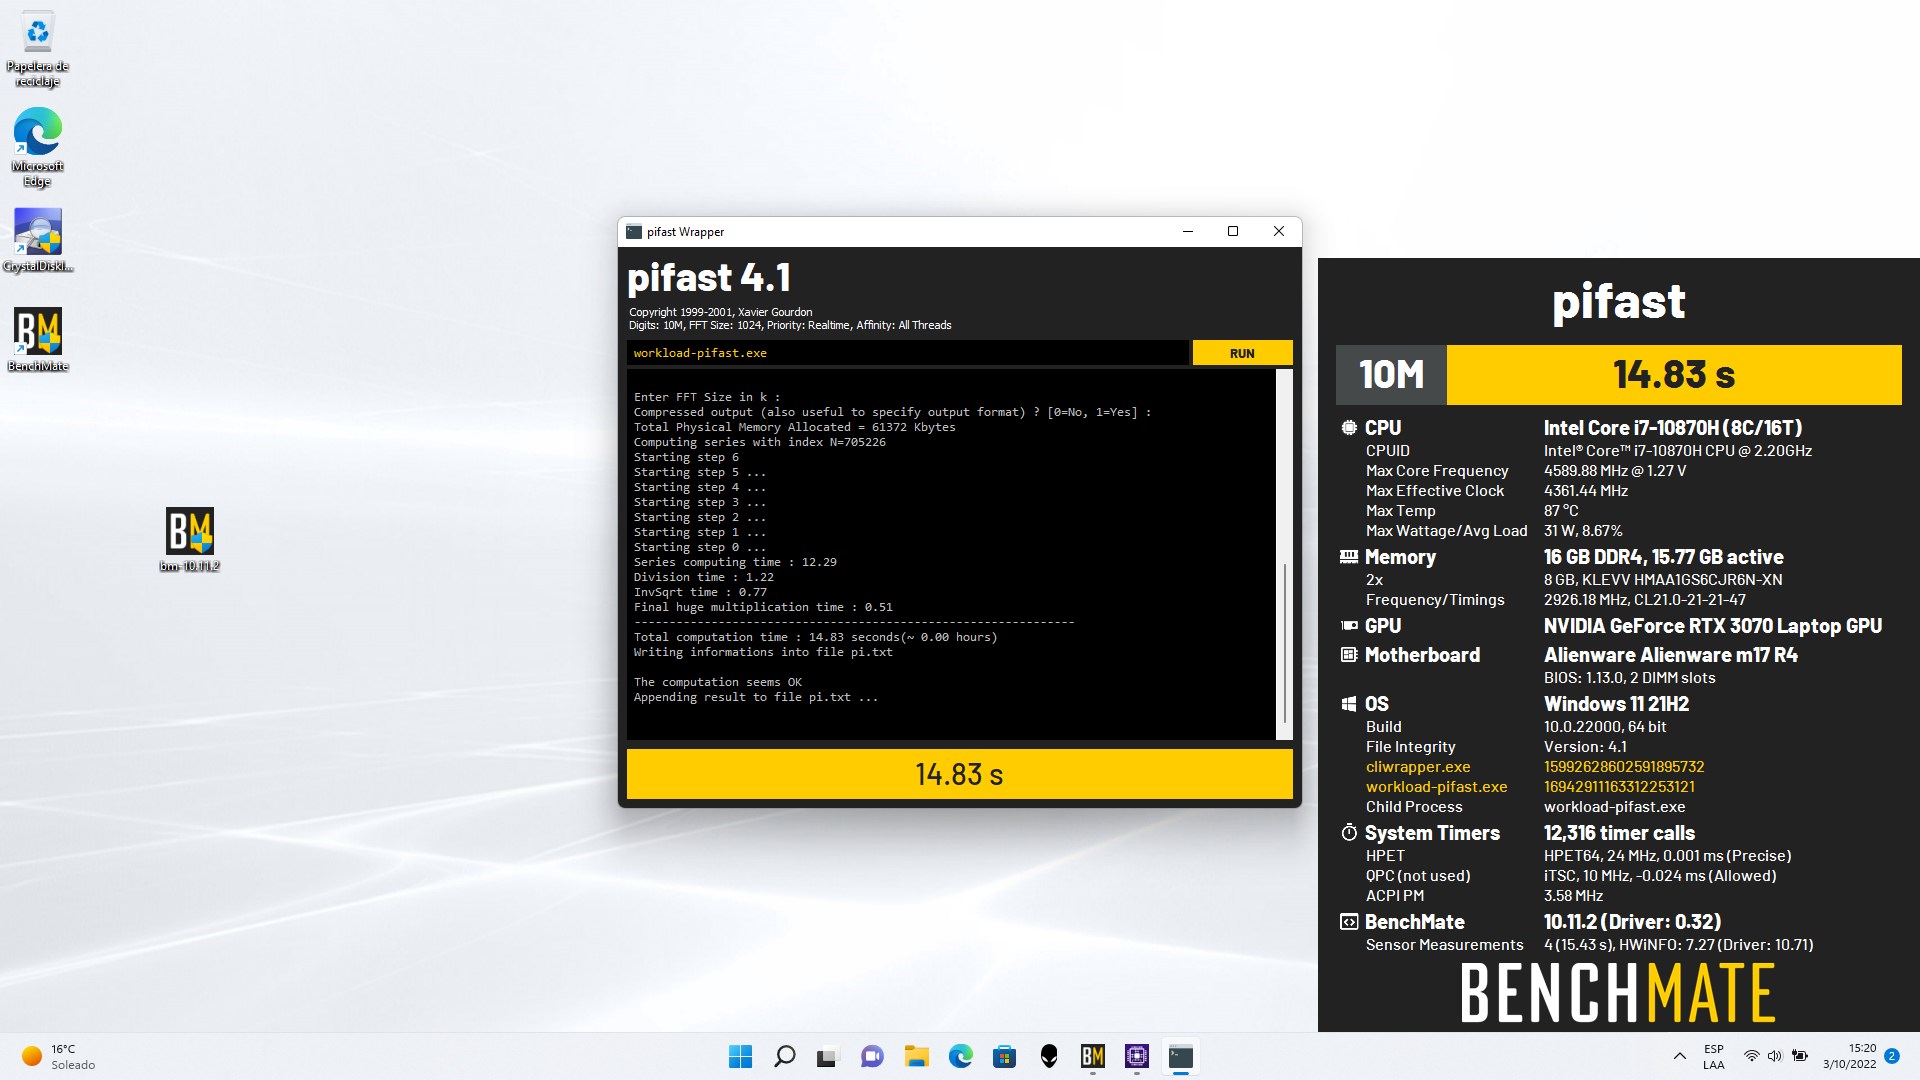Click the GPU icon in BenchMate panel
The height and width of the screenshot is (1080, 1920).
(x=1349, y=626)
